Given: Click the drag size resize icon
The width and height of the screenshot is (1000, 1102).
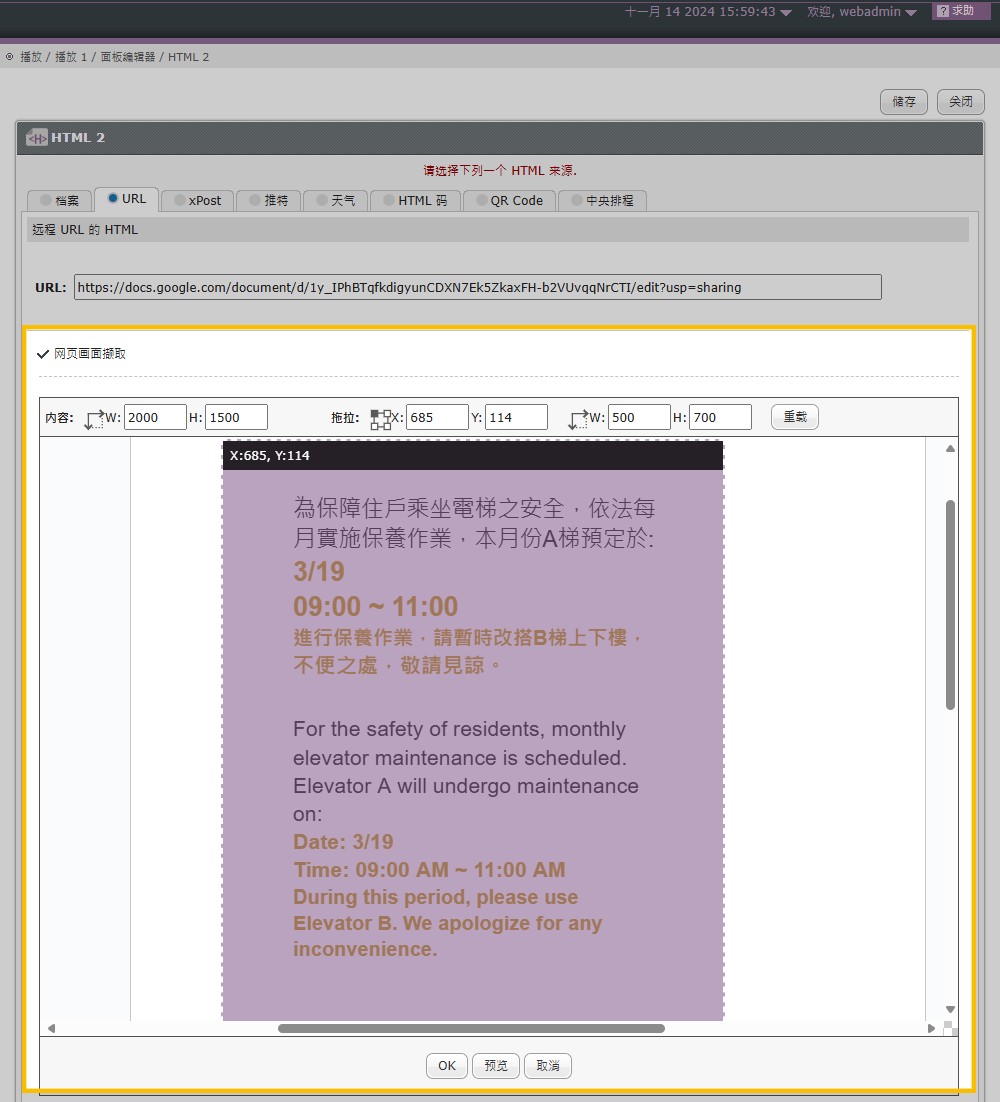Looking at the screenshot, I should click(578, 420).
